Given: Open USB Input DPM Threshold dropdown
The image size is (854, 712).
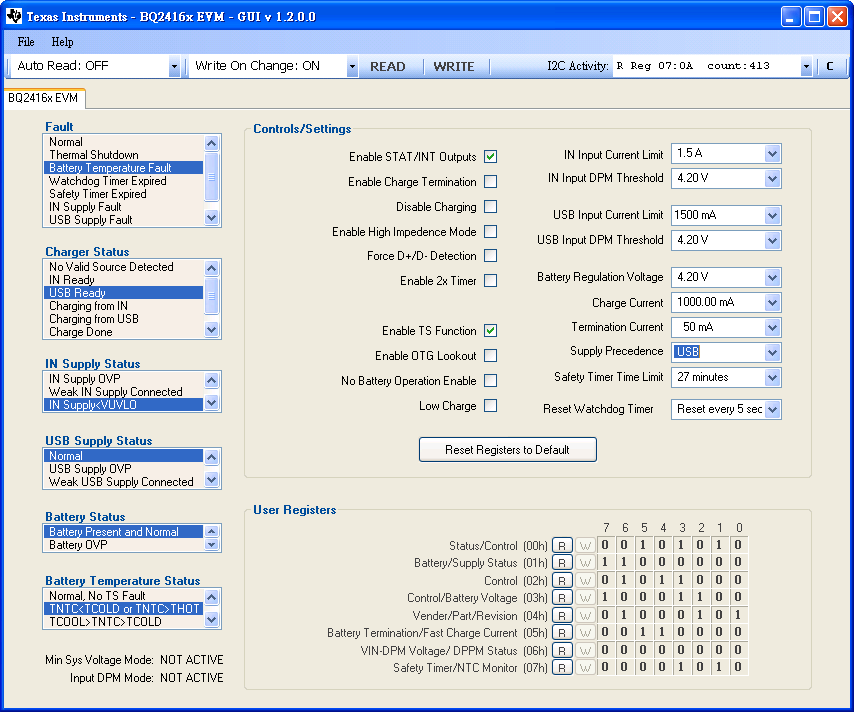Looking at the screenshot, I should pos(772,240).
